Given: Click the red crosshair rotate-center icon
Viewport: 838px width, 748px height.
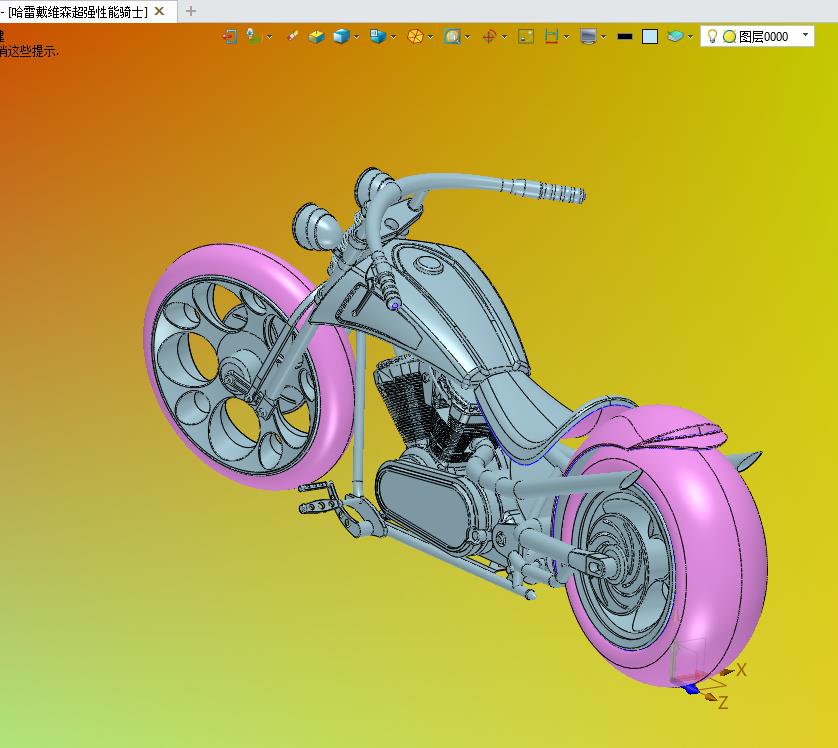Looking at the screenshot, I should pyautogui.click(x=489, y=36).
